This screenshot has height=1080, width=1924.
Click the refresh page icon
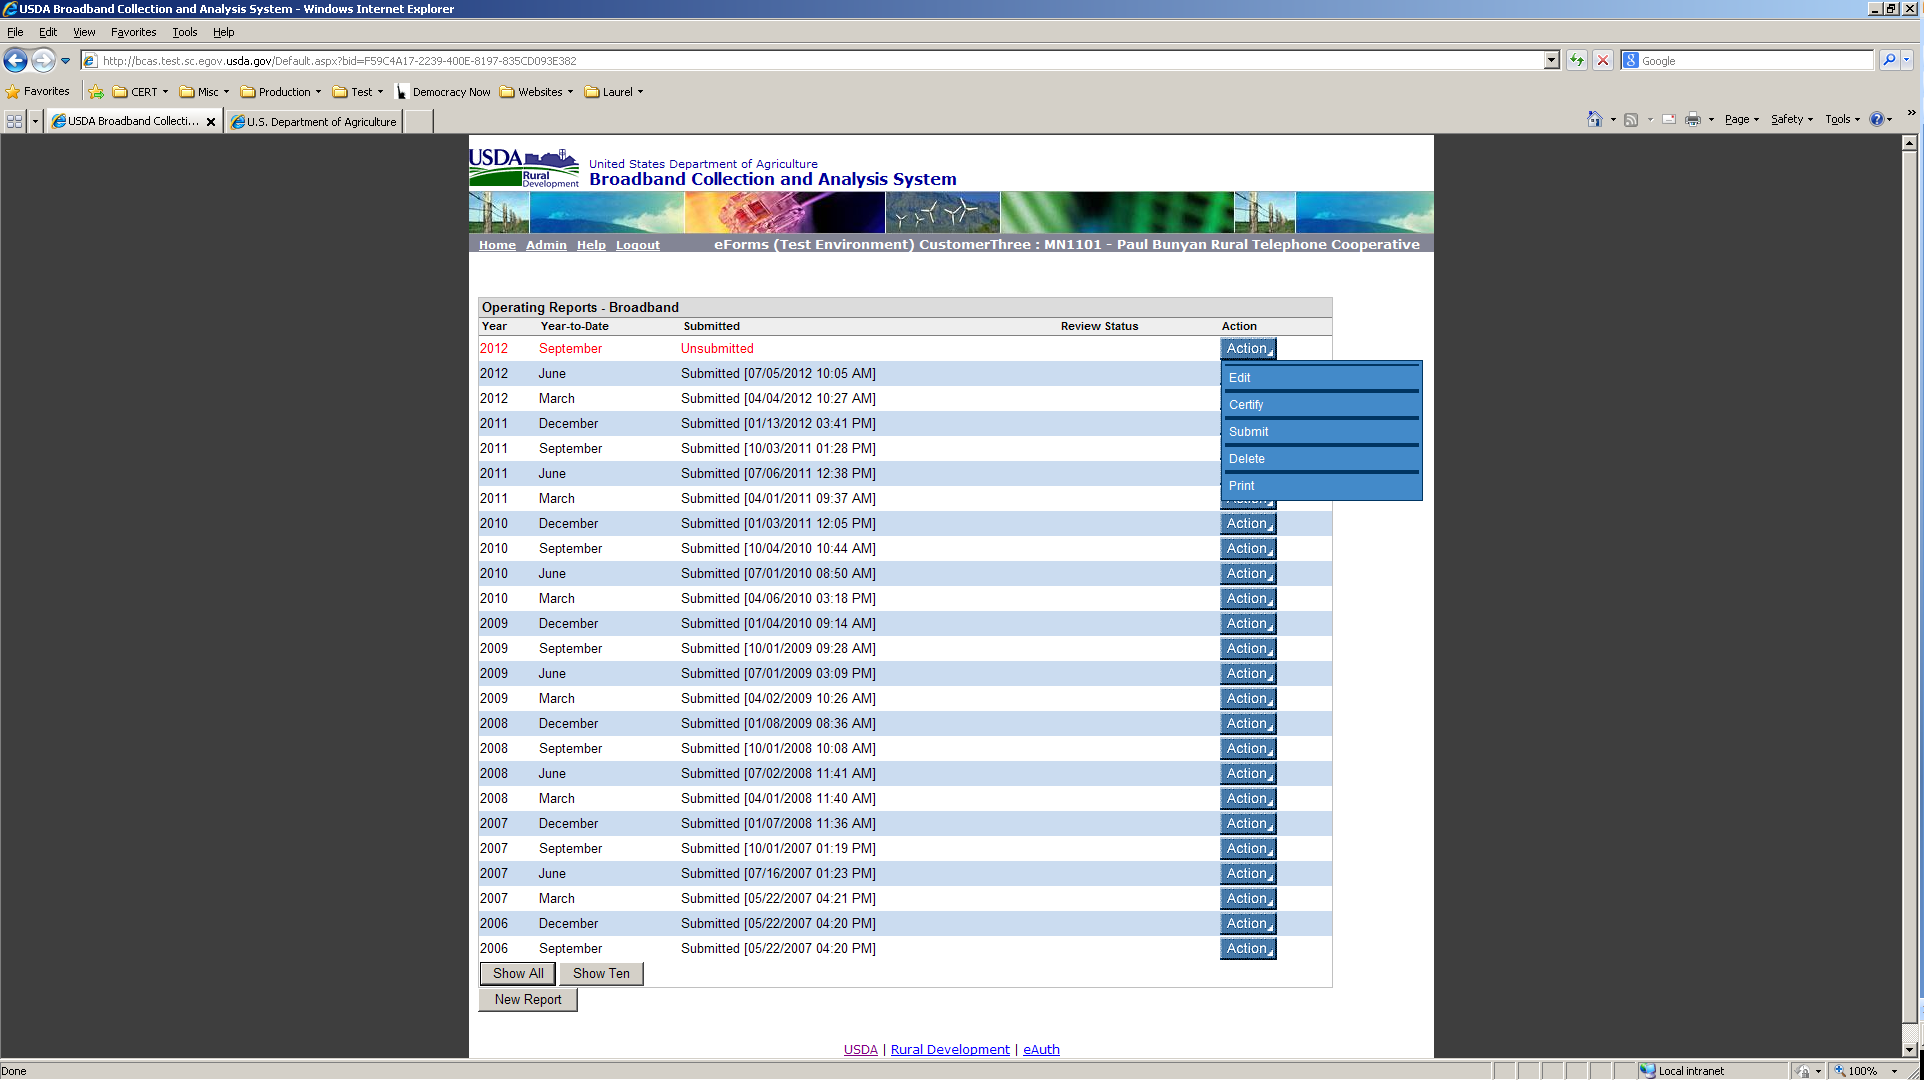tap(1577, 61)
